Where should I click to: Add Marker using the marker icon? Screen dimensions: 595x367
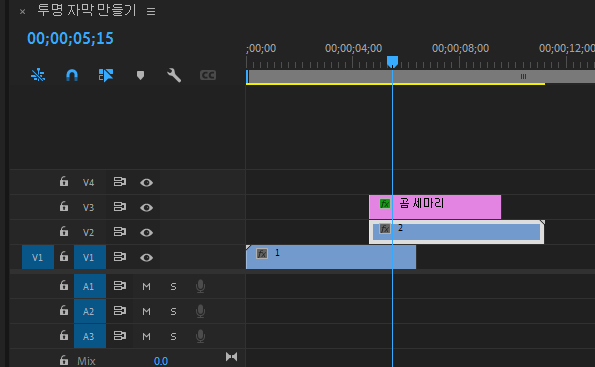[x=140, y=75]
